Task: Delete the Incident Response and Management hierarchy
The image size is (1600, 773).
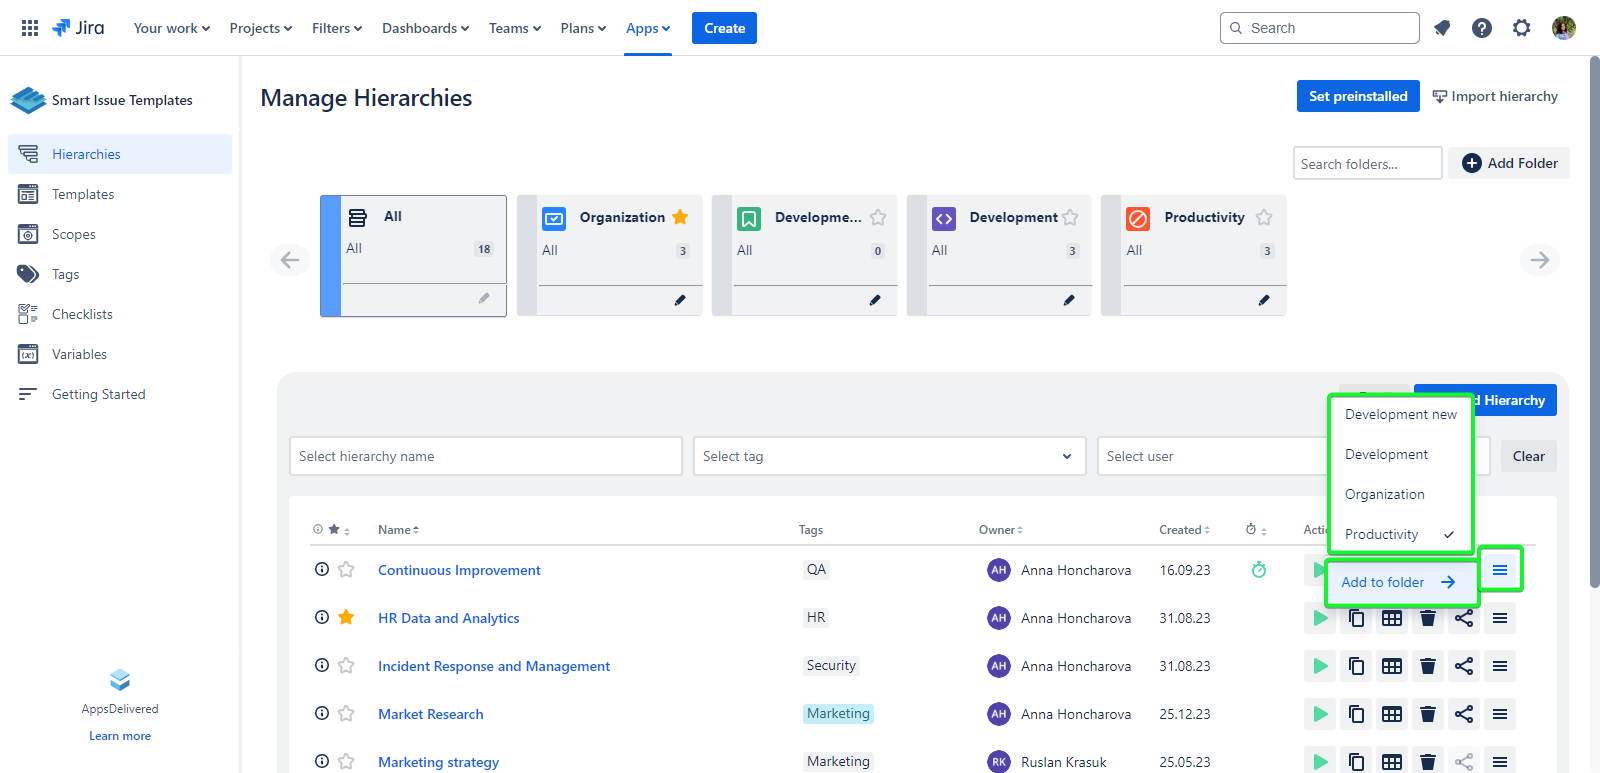Action: [1428, 666]
